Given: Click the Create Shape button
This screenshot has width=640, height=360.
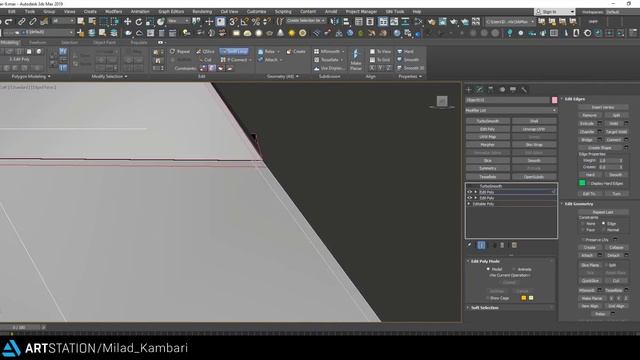Looking at the screenshot, I should [600, 148].
